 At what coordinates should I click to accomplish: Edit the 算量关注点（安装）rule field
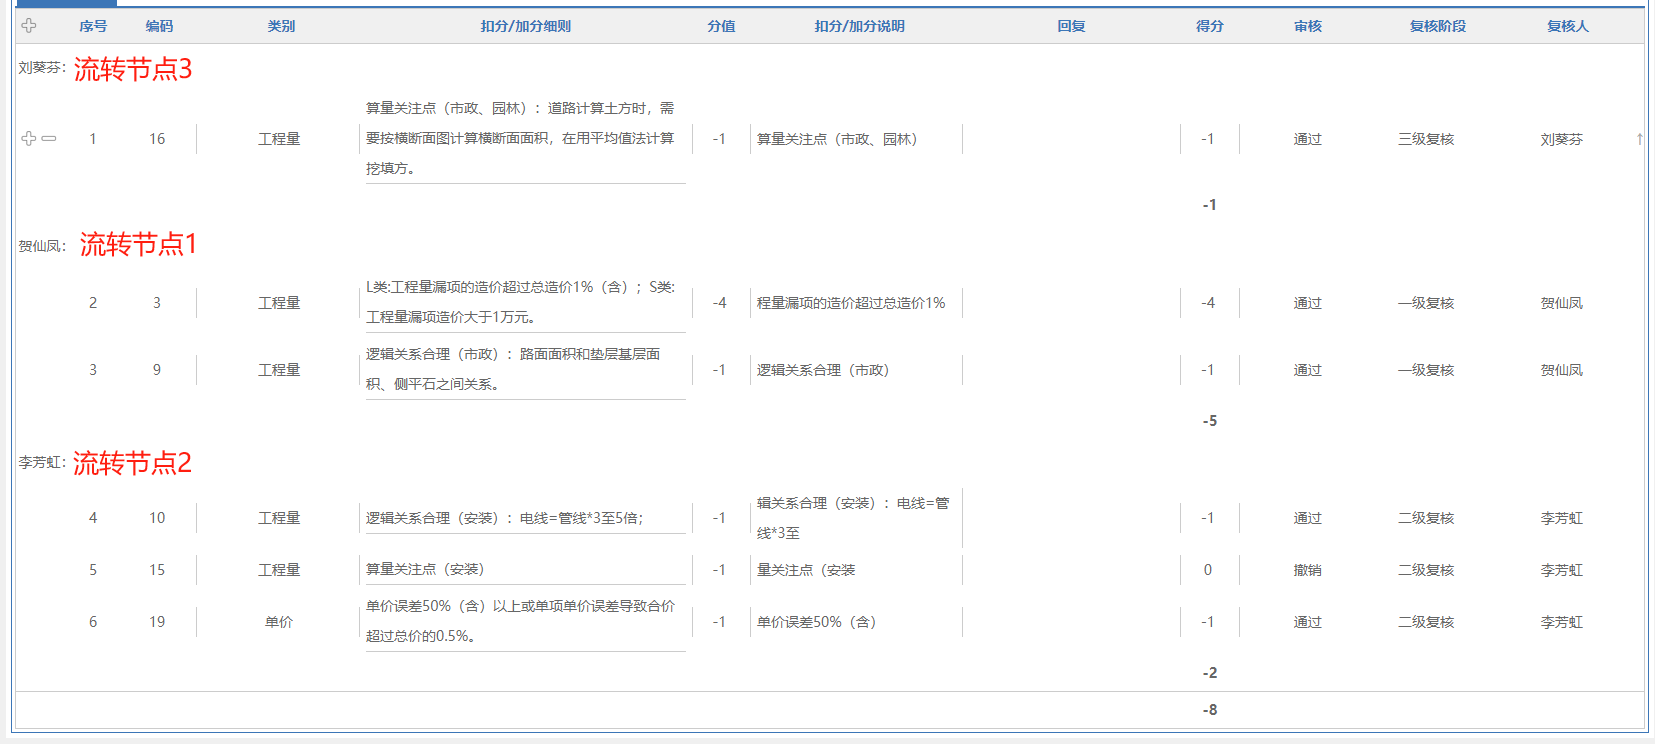coord(526,570)
